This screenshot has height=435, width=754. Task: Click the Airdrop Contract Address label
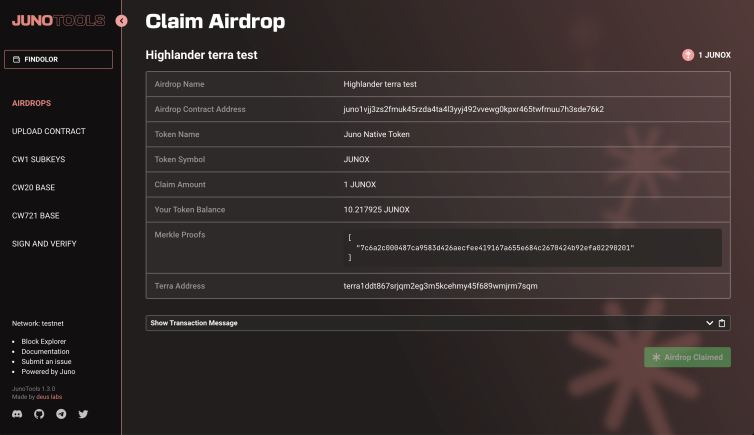tap(200, 109)
